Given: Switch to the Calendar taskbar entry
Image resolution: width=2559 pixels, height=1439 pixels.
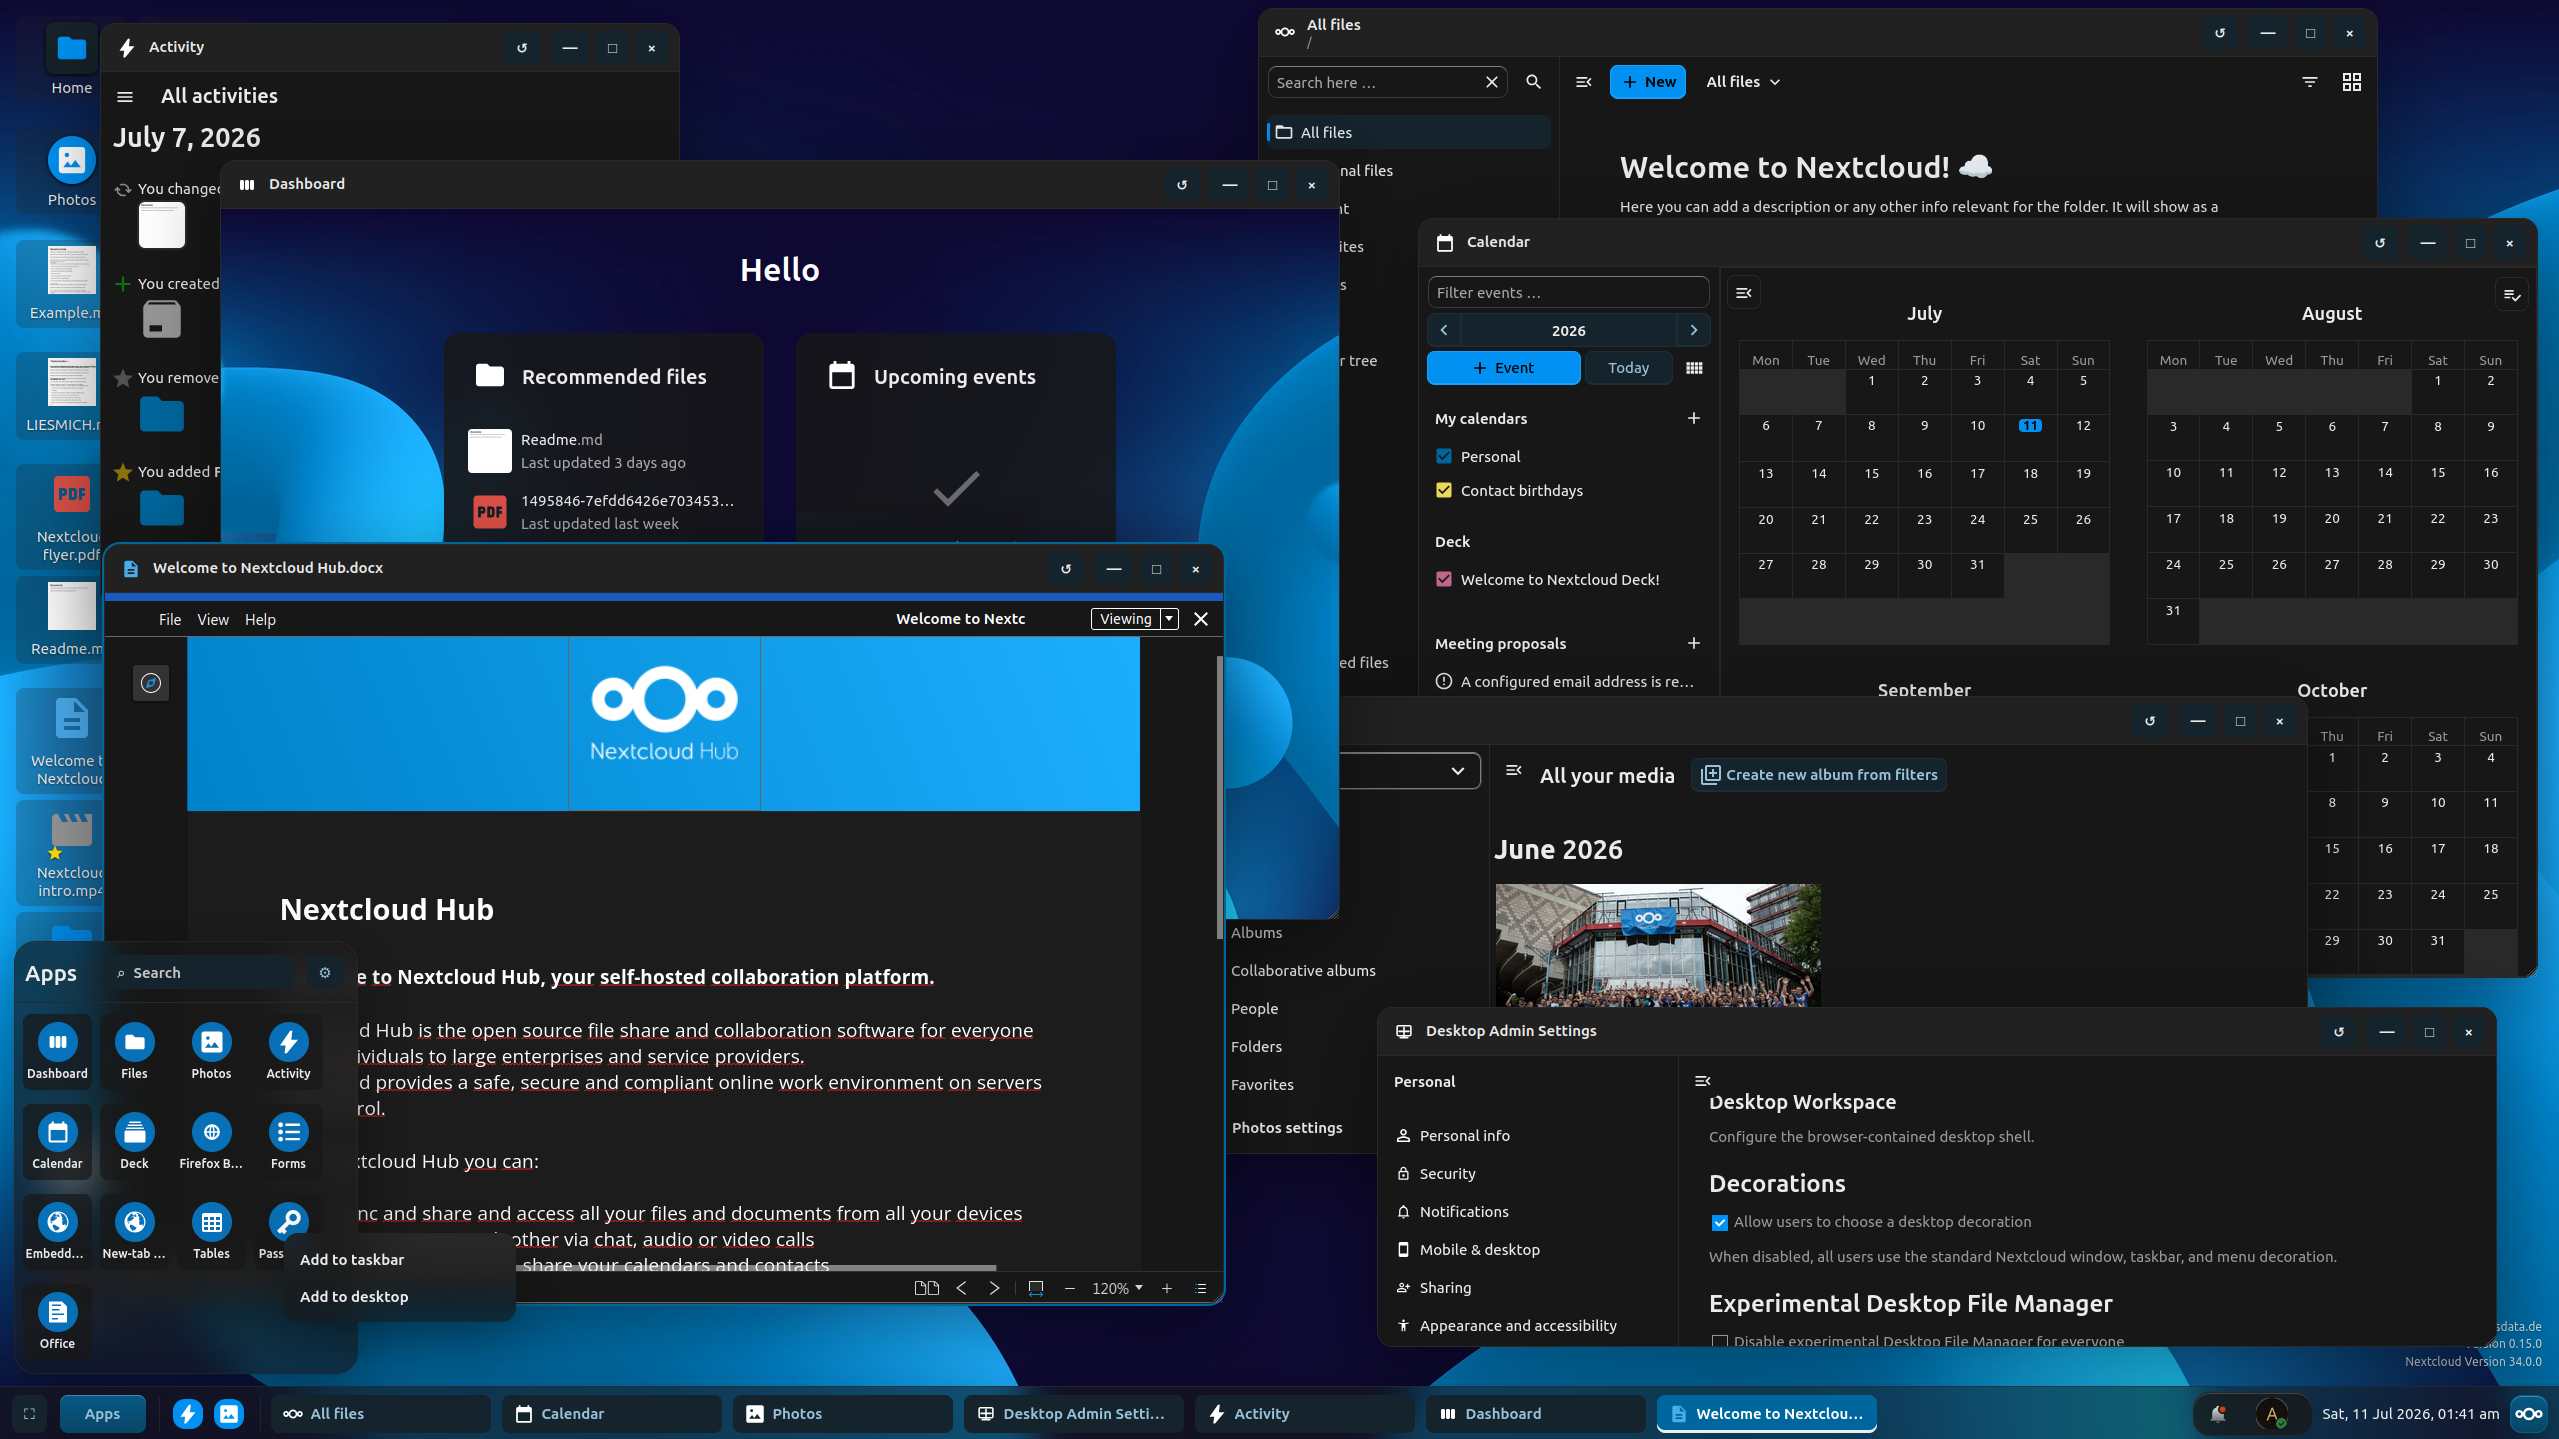Looking at the screenshot, I should 611,1414.
